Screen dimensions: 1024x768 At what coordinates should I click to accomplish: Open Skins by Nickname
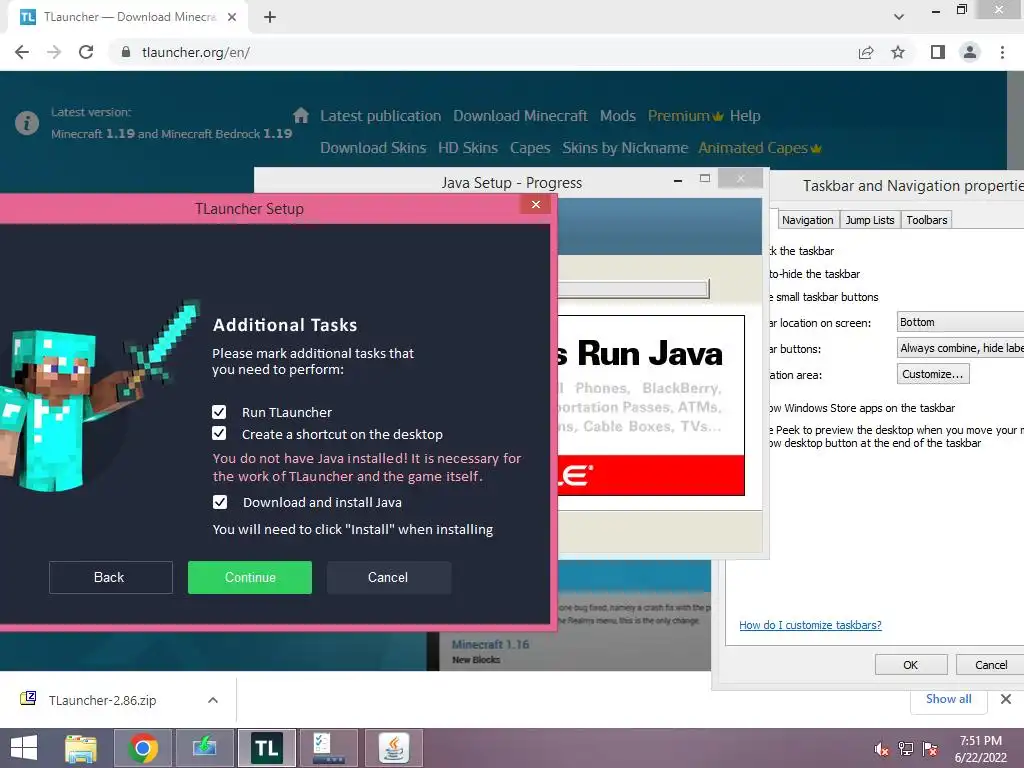click(x=625, y=148)
